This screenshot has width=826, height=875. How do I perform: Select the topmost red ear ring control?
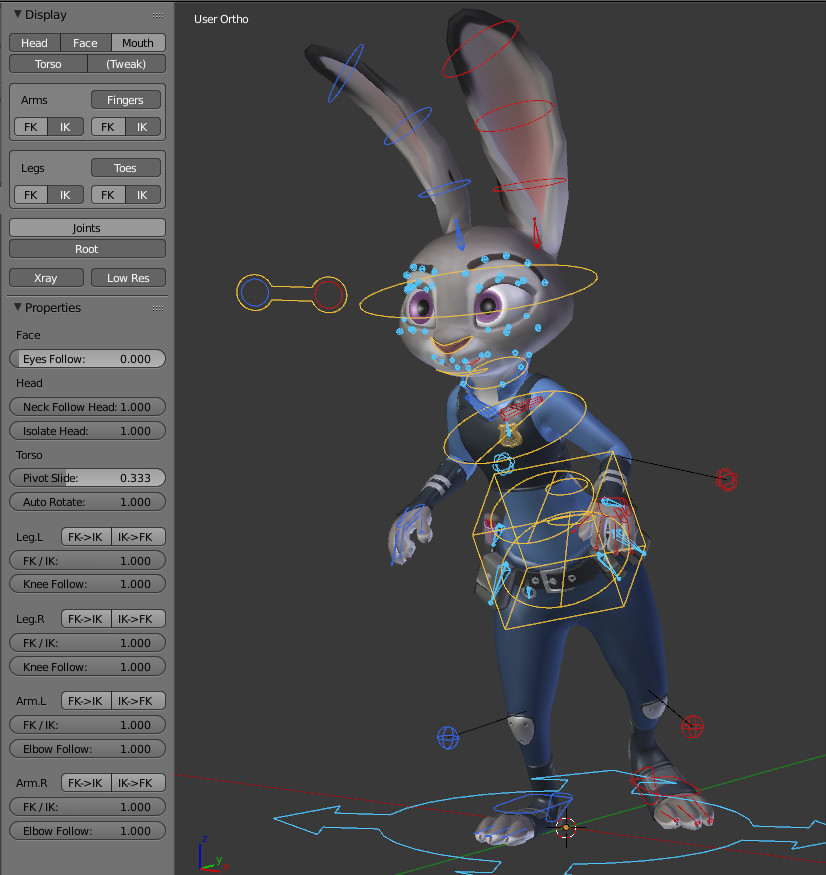(x=480, y=49)
